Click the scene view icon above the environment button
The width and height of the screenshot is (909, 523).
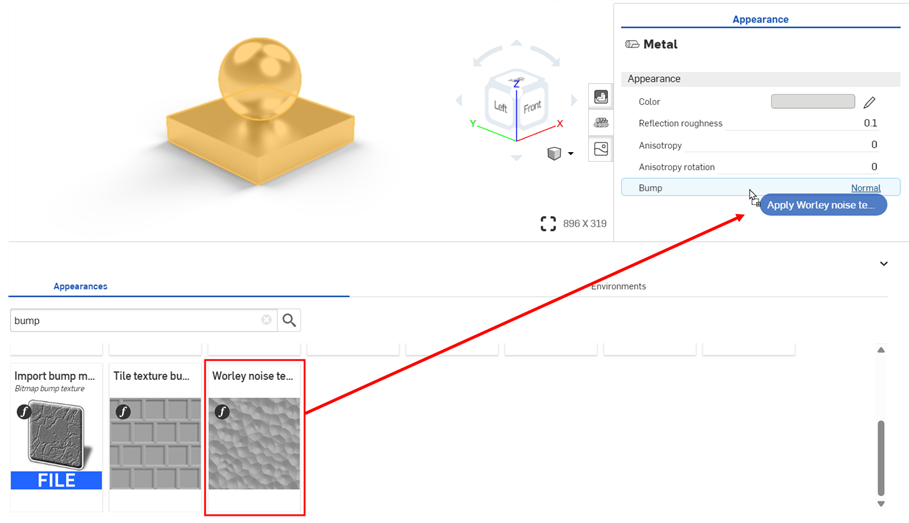(601, 96)
